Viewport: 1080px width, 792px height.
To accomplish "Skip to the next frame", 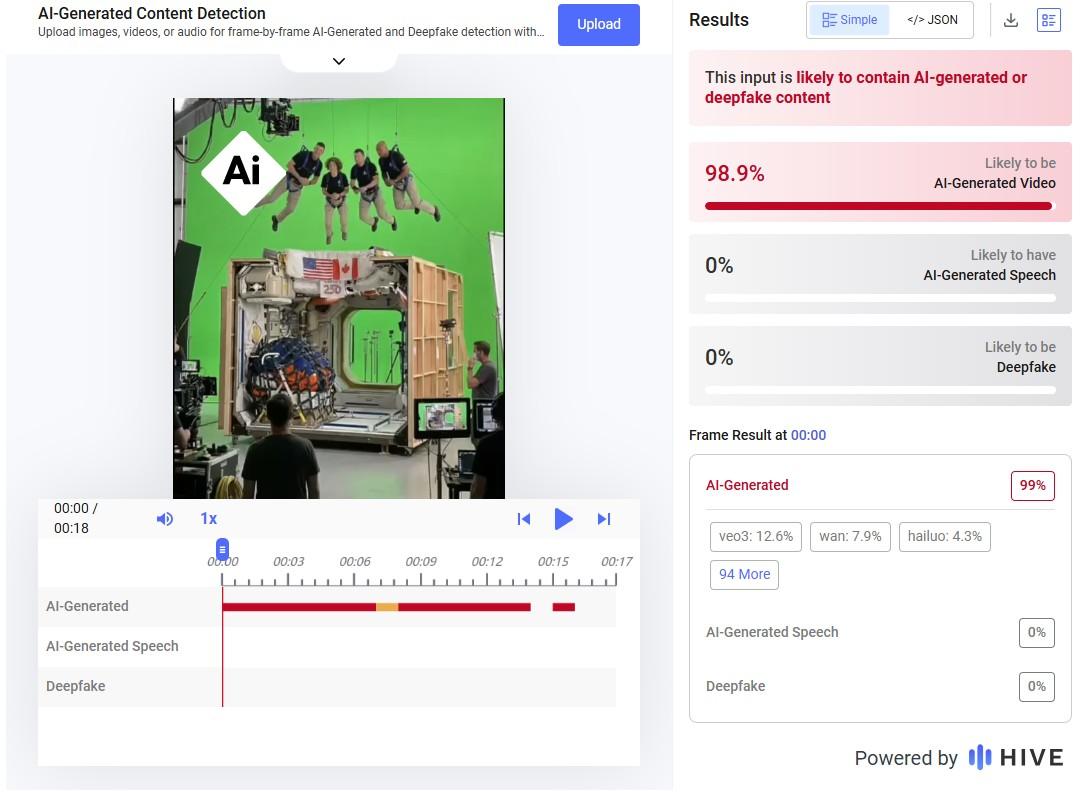I will (x=604, y=518).
